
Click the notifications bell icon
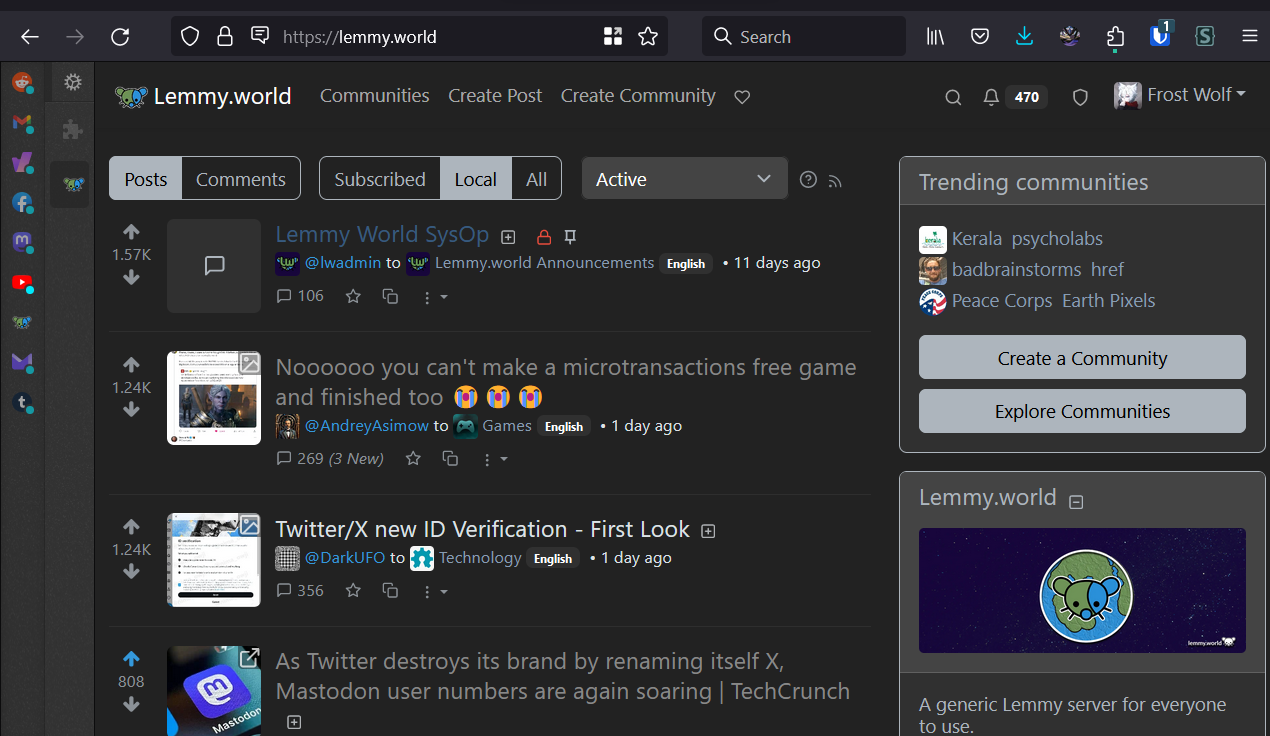[991, 97]
